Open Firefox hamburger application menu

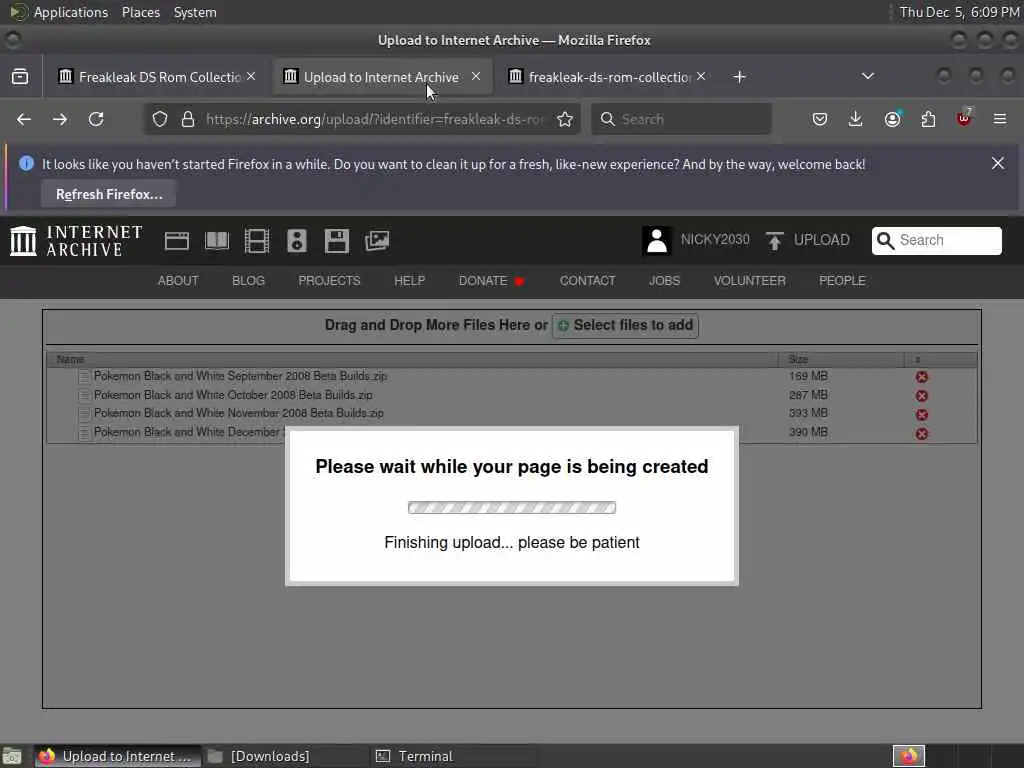point(1000,119)
